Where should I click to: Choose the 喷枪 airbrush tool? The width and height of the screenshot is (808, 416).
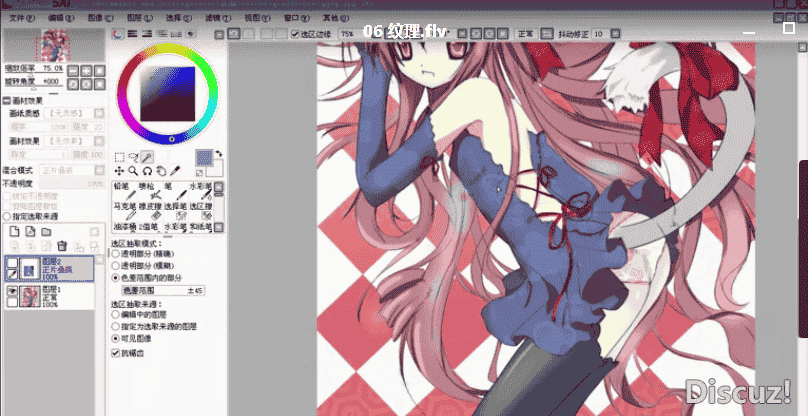[x=150, y=191]
